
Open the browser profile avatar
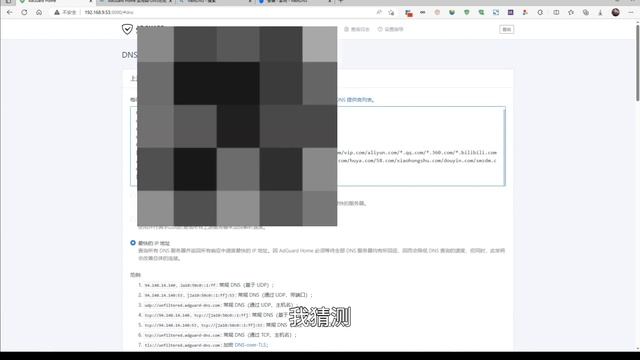[616, 12]
